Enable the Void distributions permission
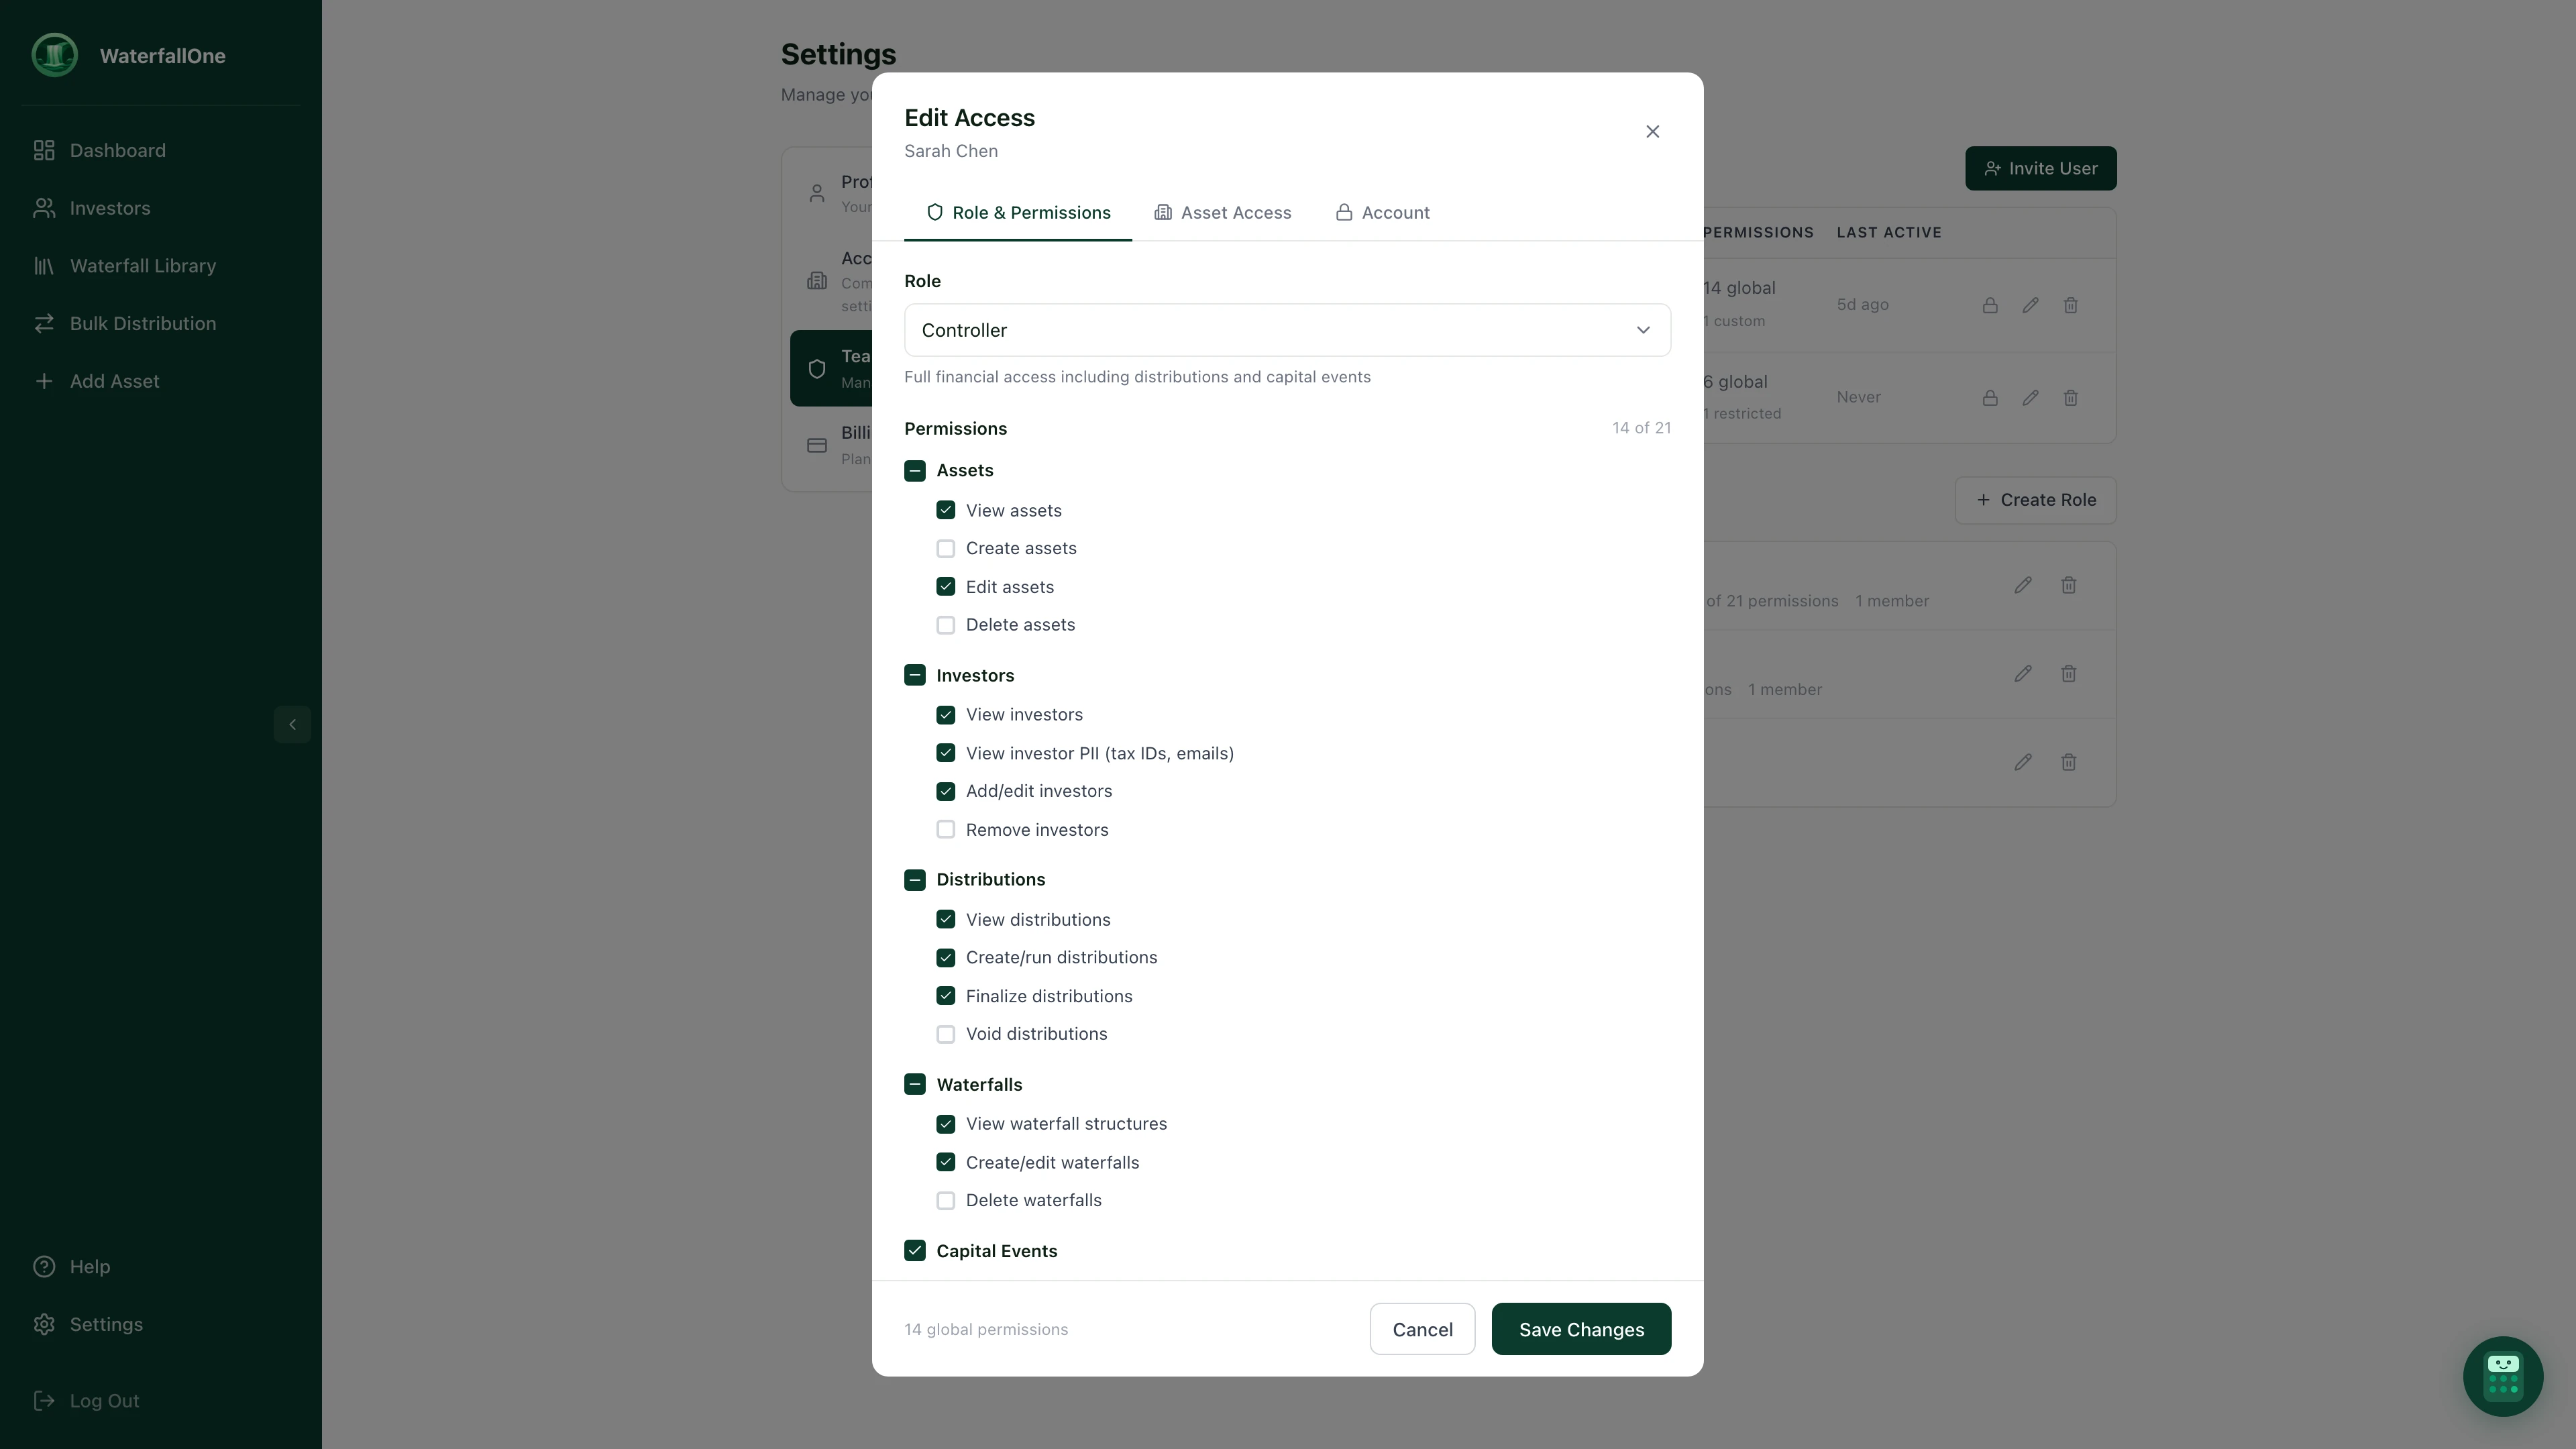Screen dimensions: 2576x1449 (945, 1034)
